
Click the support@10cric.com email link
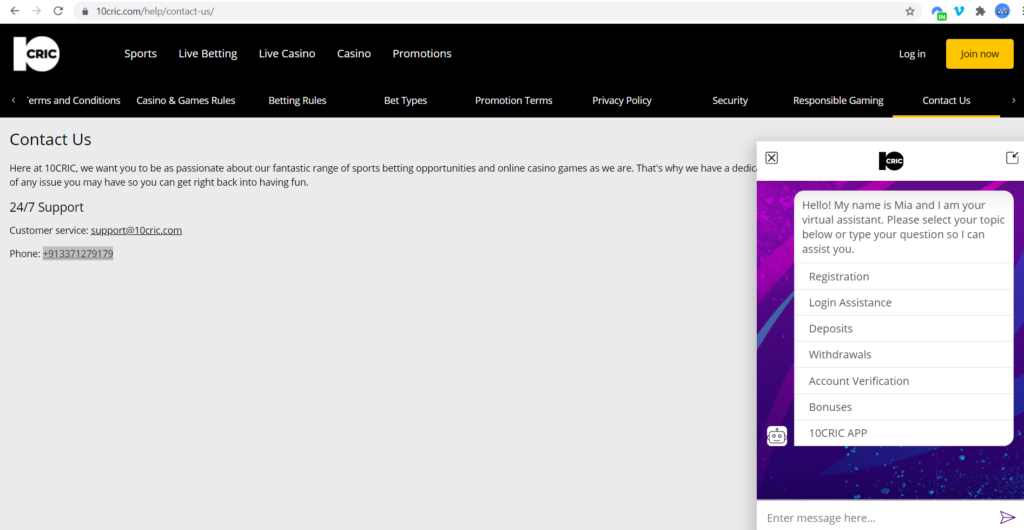click(136, 230)
